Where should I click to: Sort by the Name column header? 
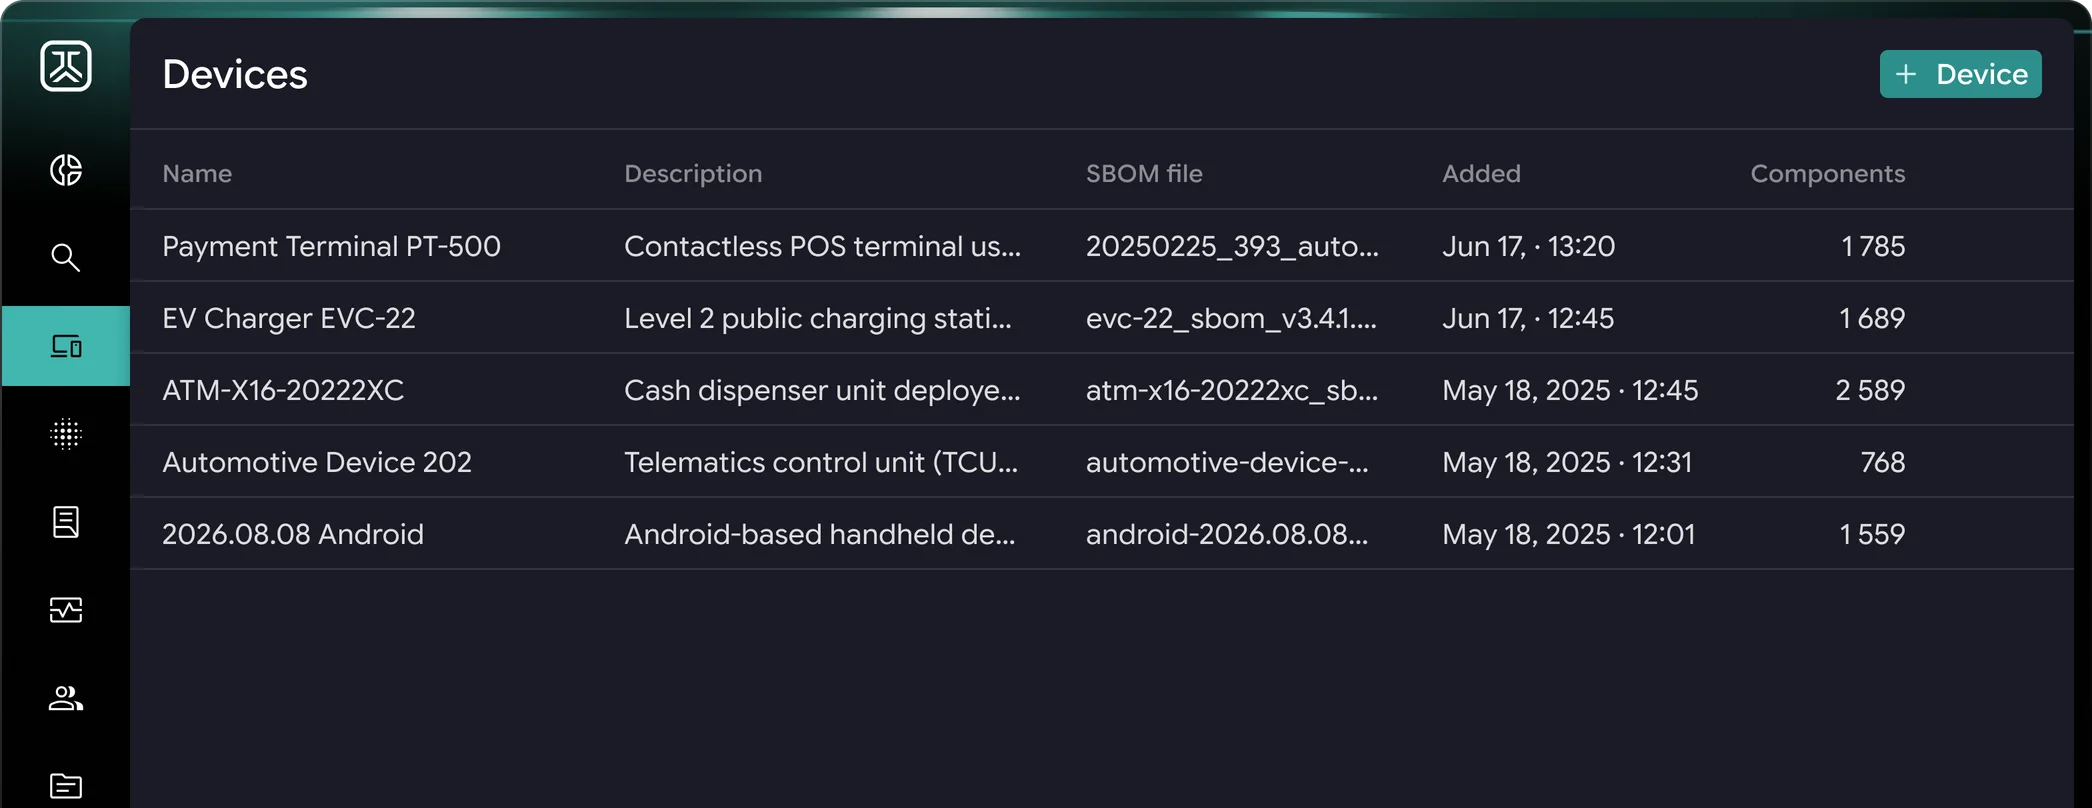[x=197, y=173]
